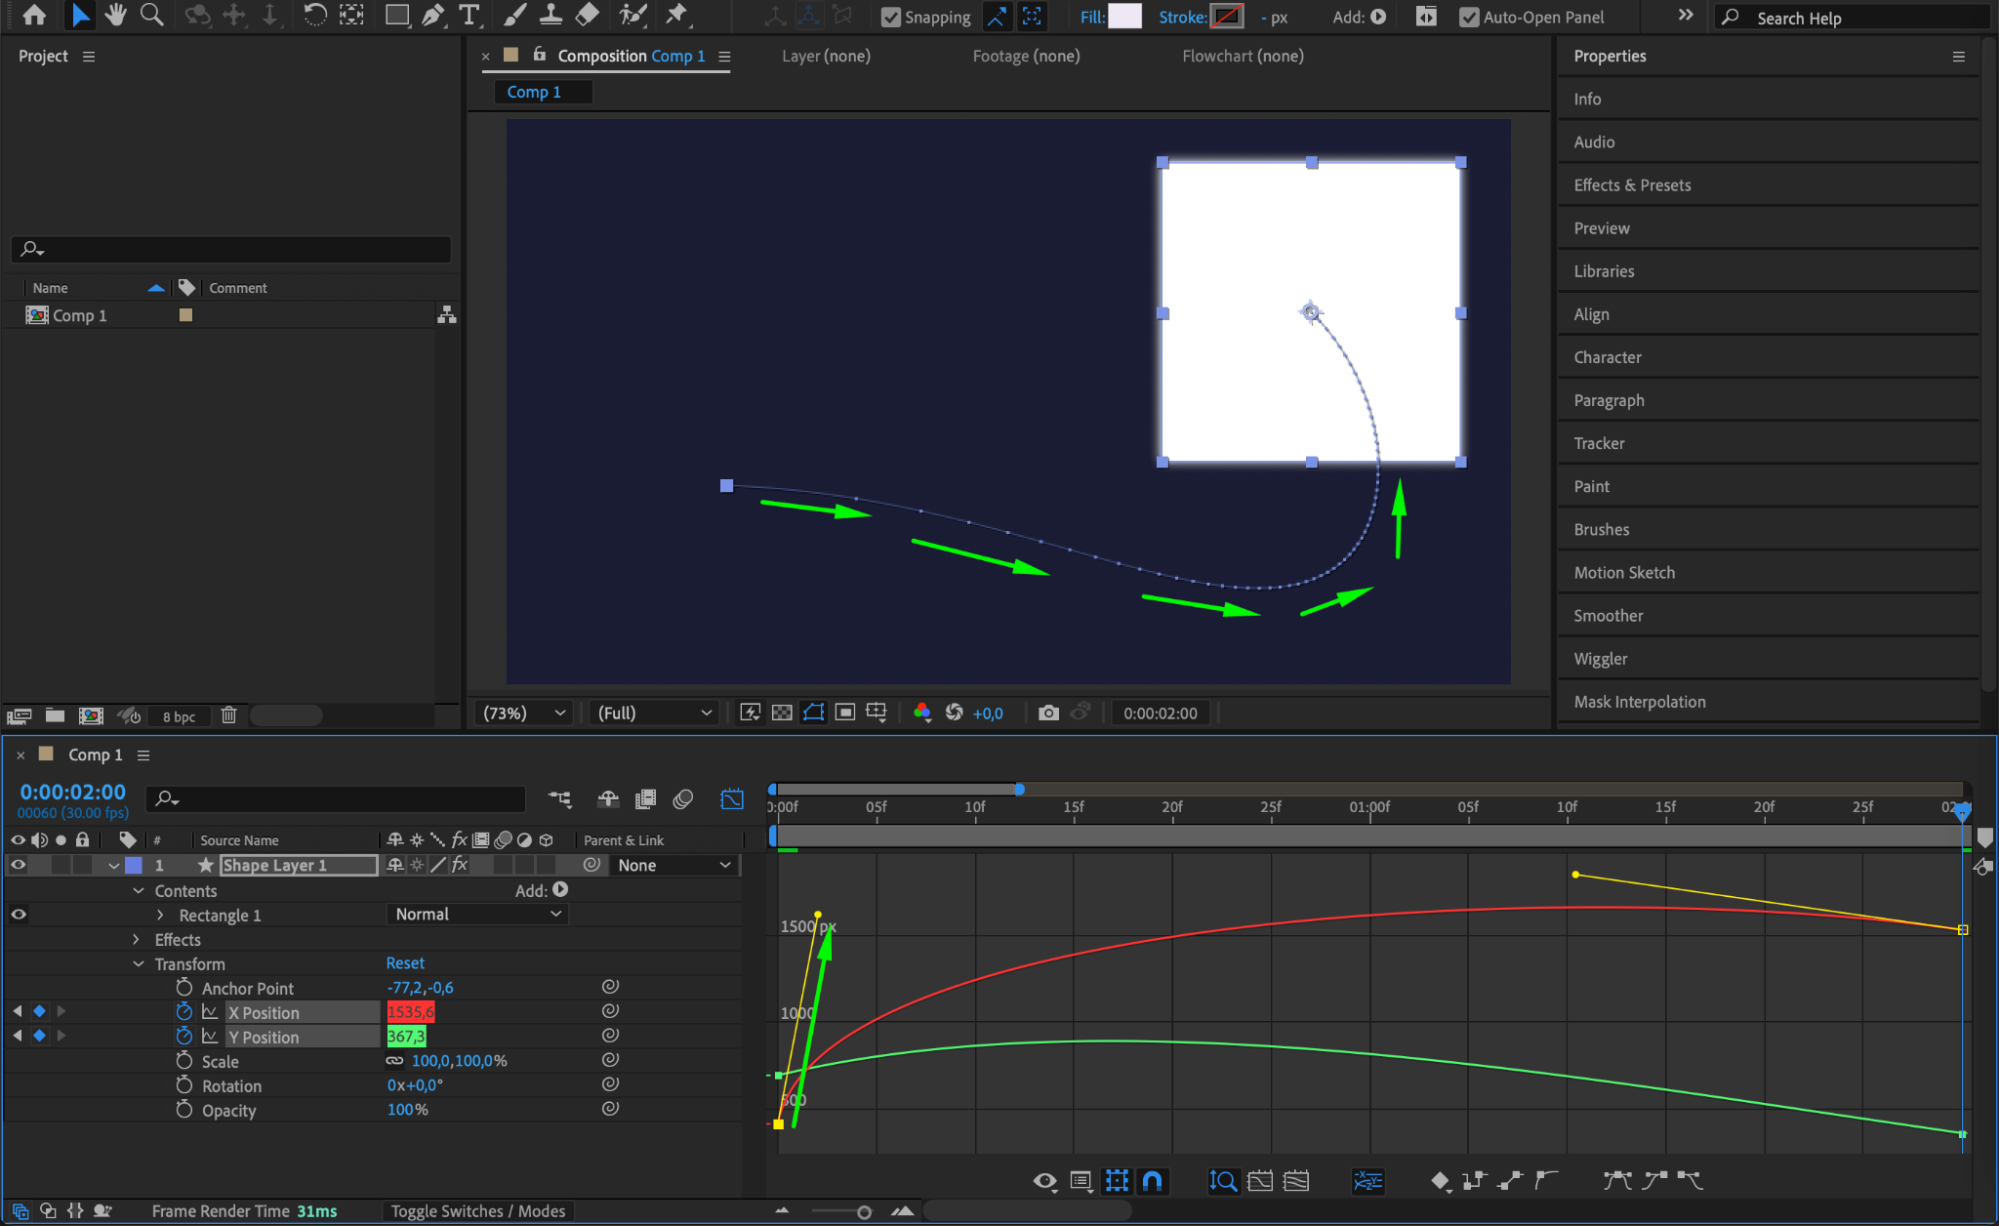Open the Effects & Presets panel
This screenshot has width=1999, height=1226.
tap(1632, 185)
